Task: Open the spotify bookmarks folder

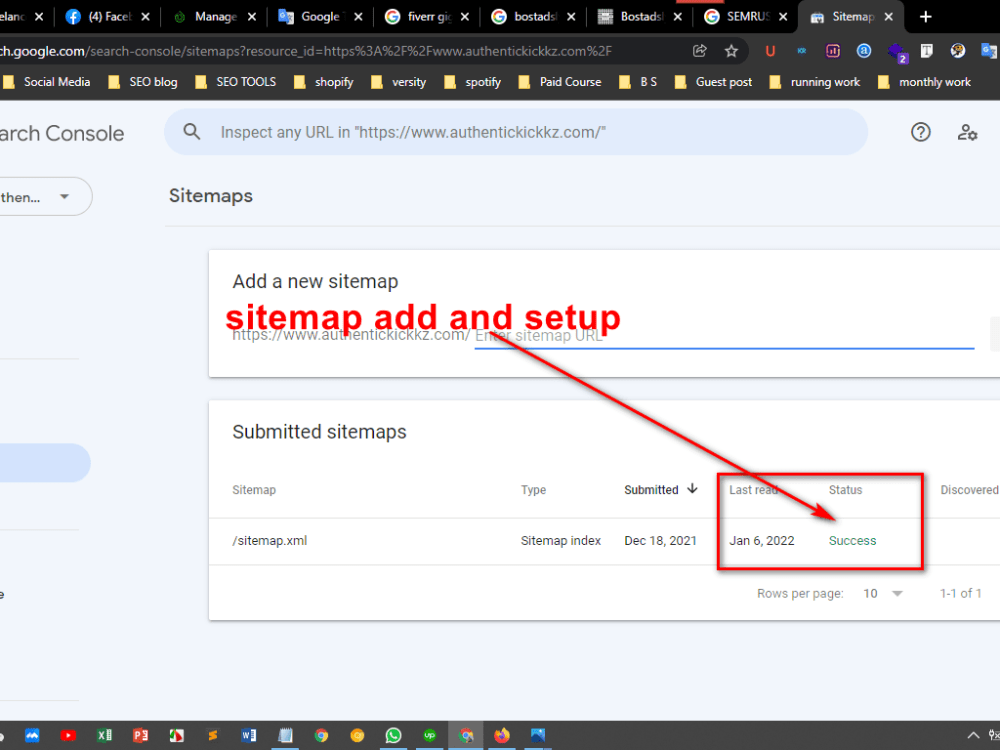Action: [x=473, y=82]
